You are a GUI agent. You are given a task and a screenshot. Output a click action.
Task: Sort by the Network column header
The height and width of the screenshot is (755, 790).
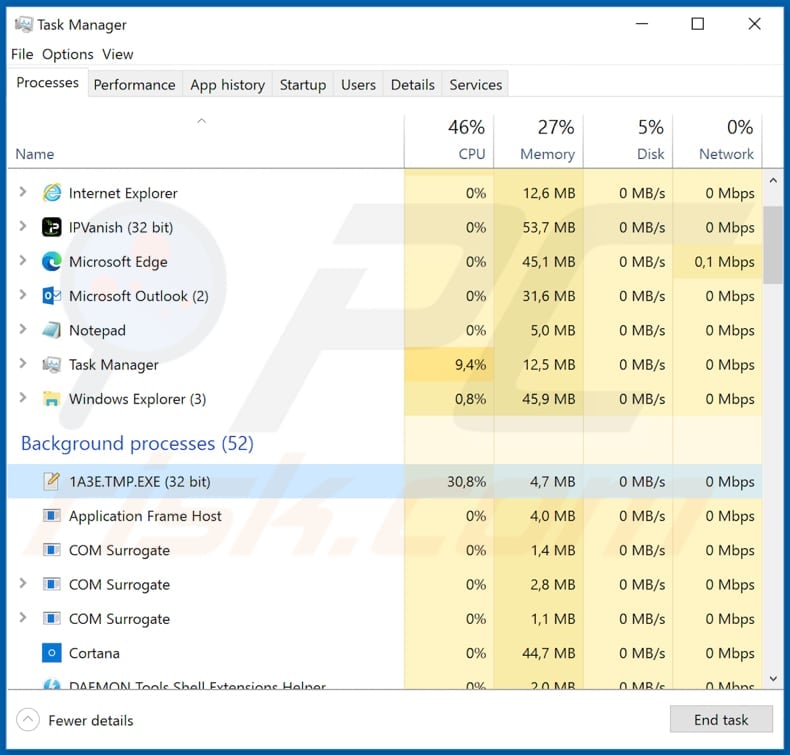[717, 140]
